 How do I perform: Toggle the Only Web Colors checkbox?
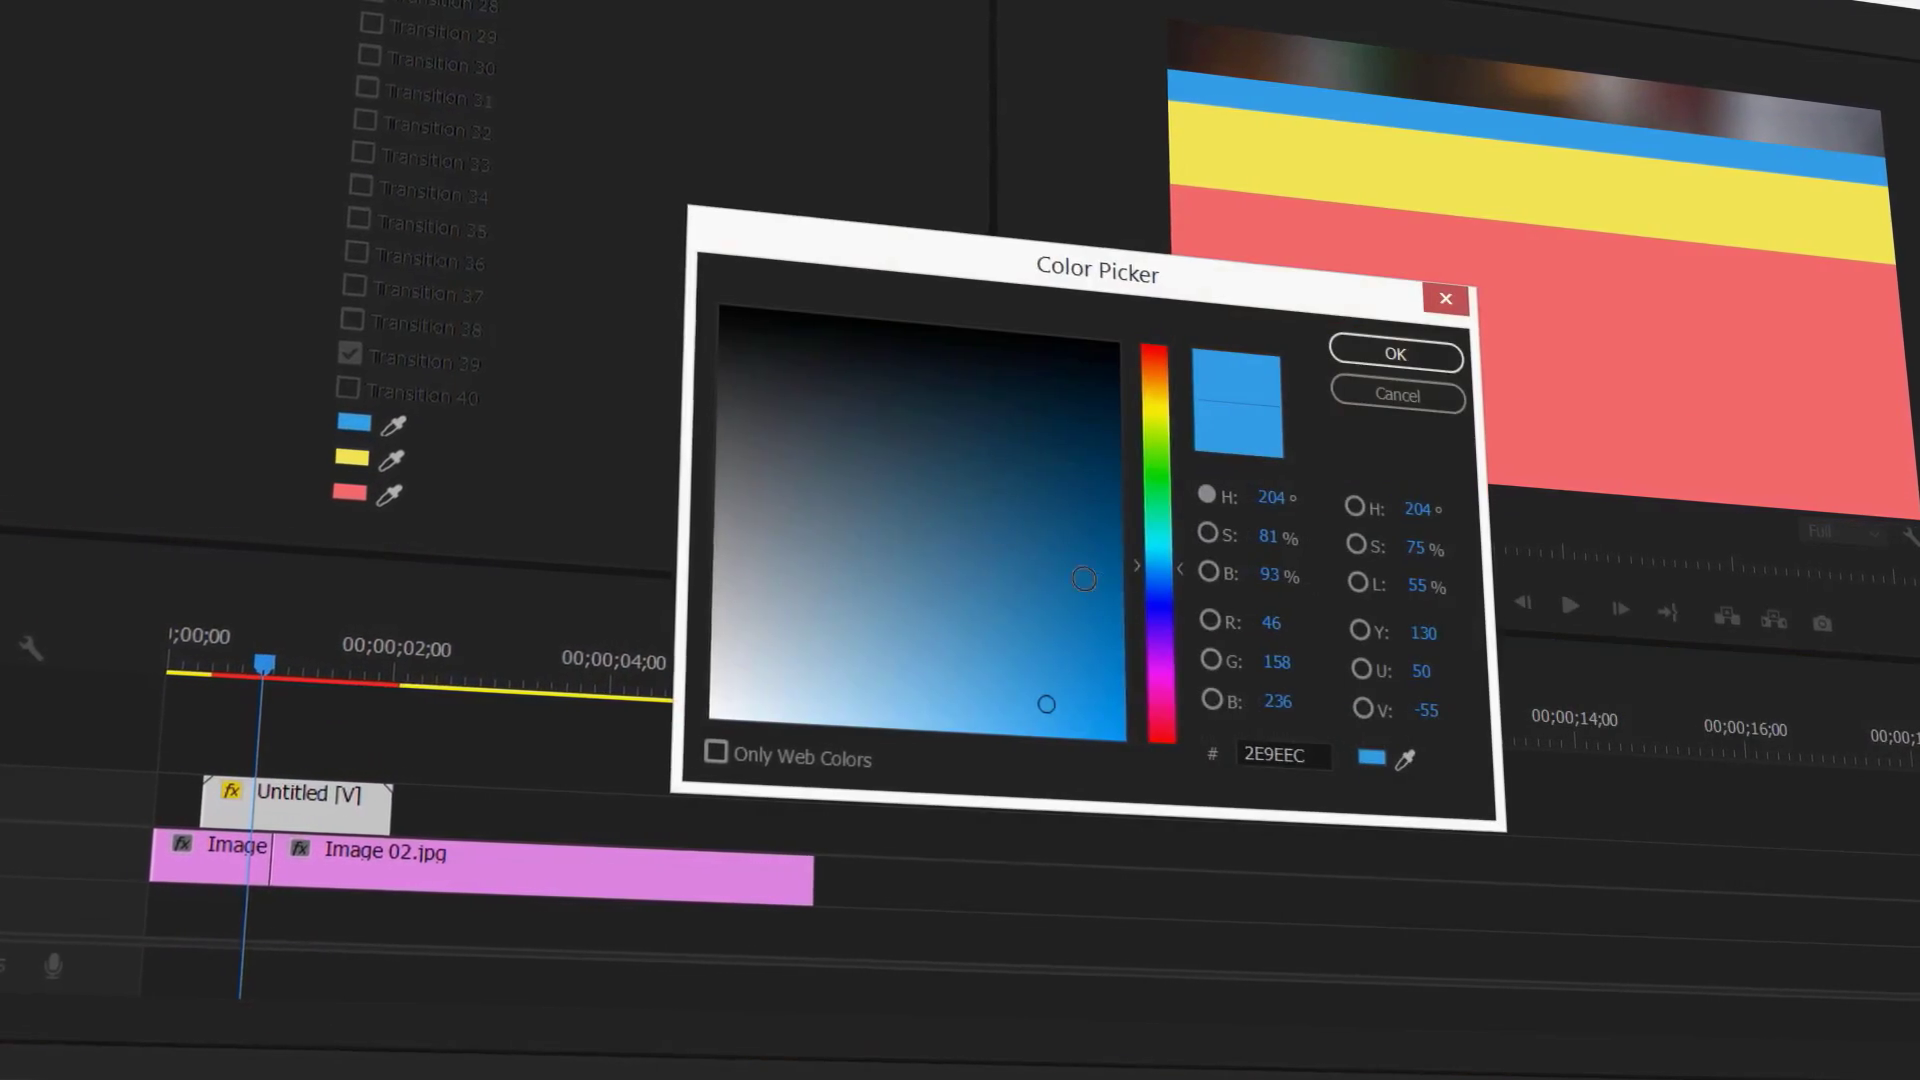[x=716, y=752]
